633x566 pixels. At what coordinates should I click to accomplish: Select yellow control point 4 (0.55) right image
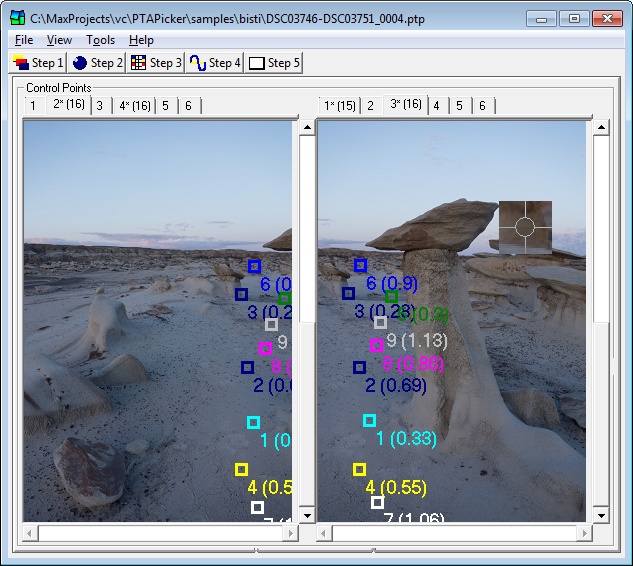point(359,470)
